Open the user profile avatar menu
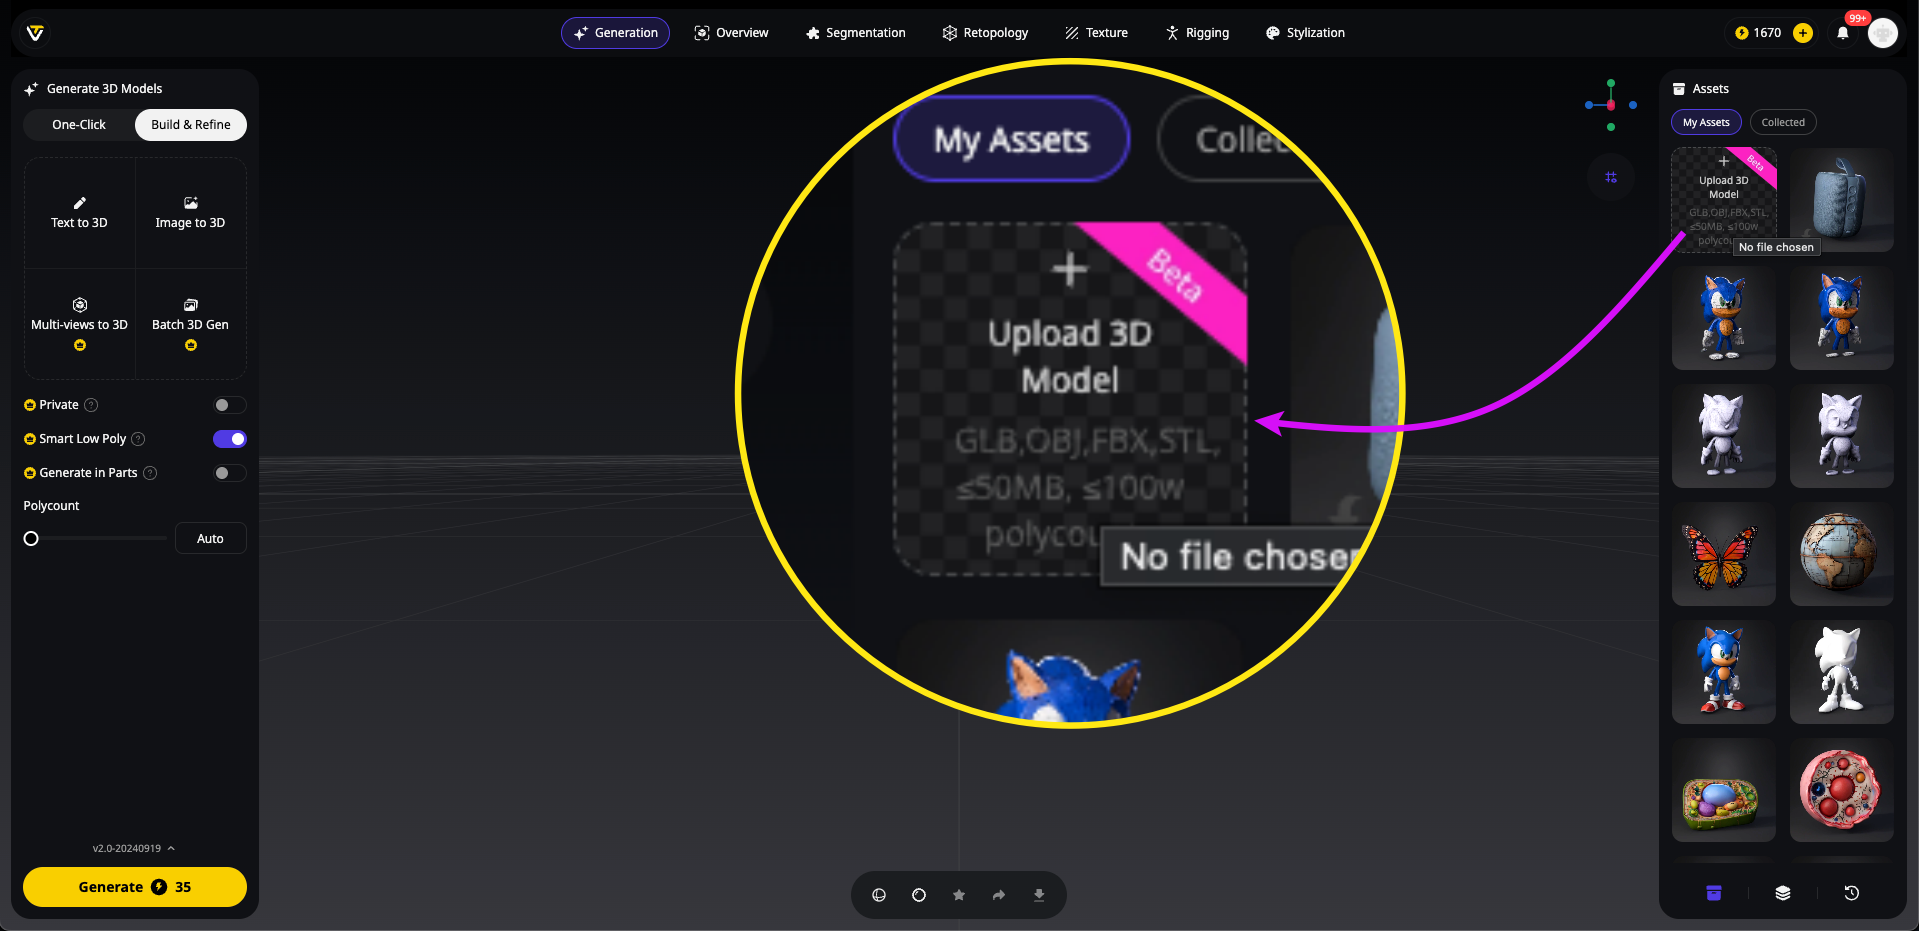Image resolution: width=1919 pixels, height=931 pixels. [1883, 33]
